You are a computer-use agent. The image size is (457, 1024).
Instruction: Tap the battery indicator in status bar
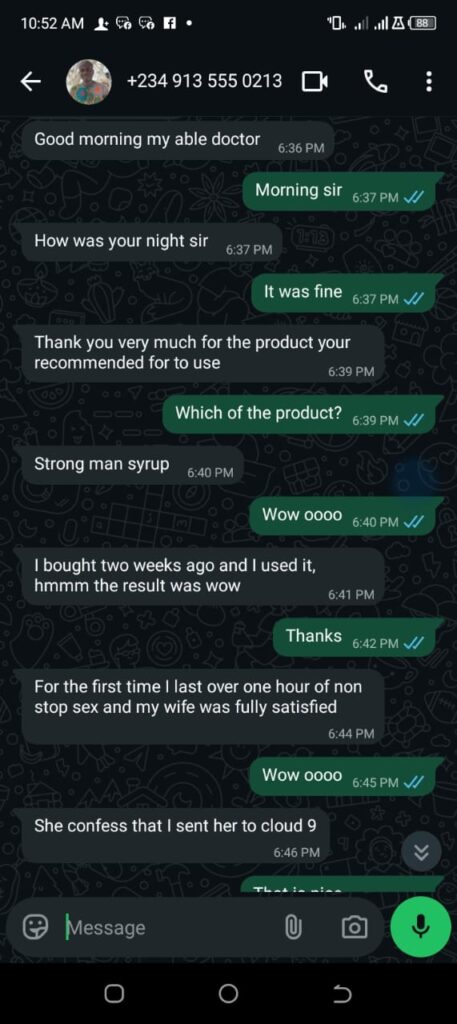(423, 23)
